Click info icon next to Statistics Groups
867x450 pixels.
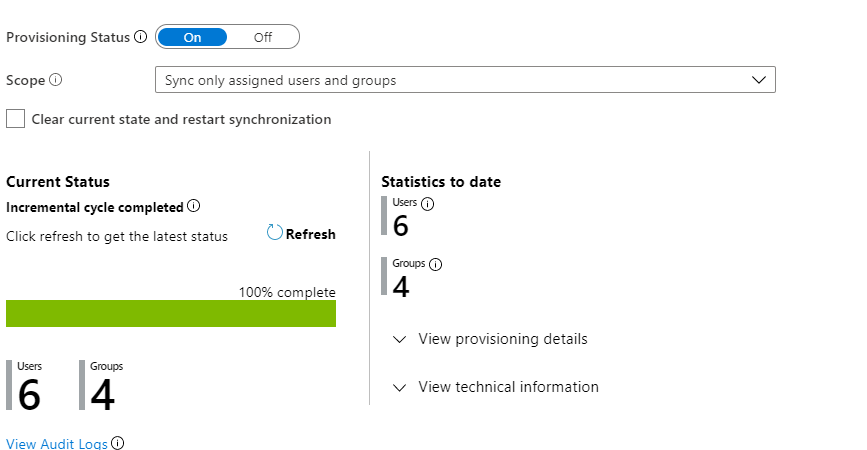tap(435, 265)
